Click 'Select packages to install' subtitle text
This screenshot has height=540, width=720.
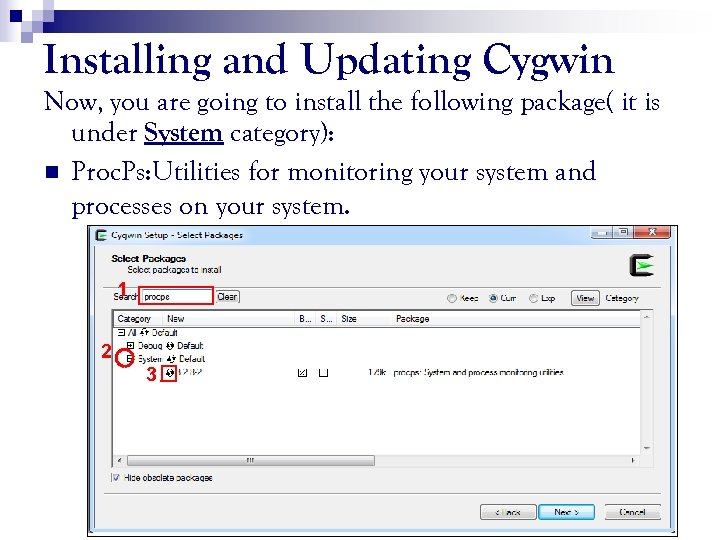tap(174, 270)
